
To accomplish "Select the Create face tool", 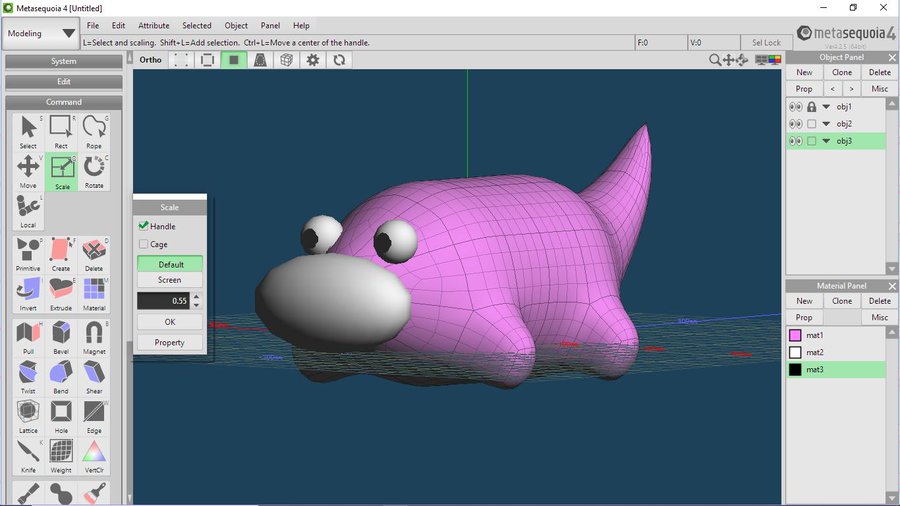I will (61, 254).
